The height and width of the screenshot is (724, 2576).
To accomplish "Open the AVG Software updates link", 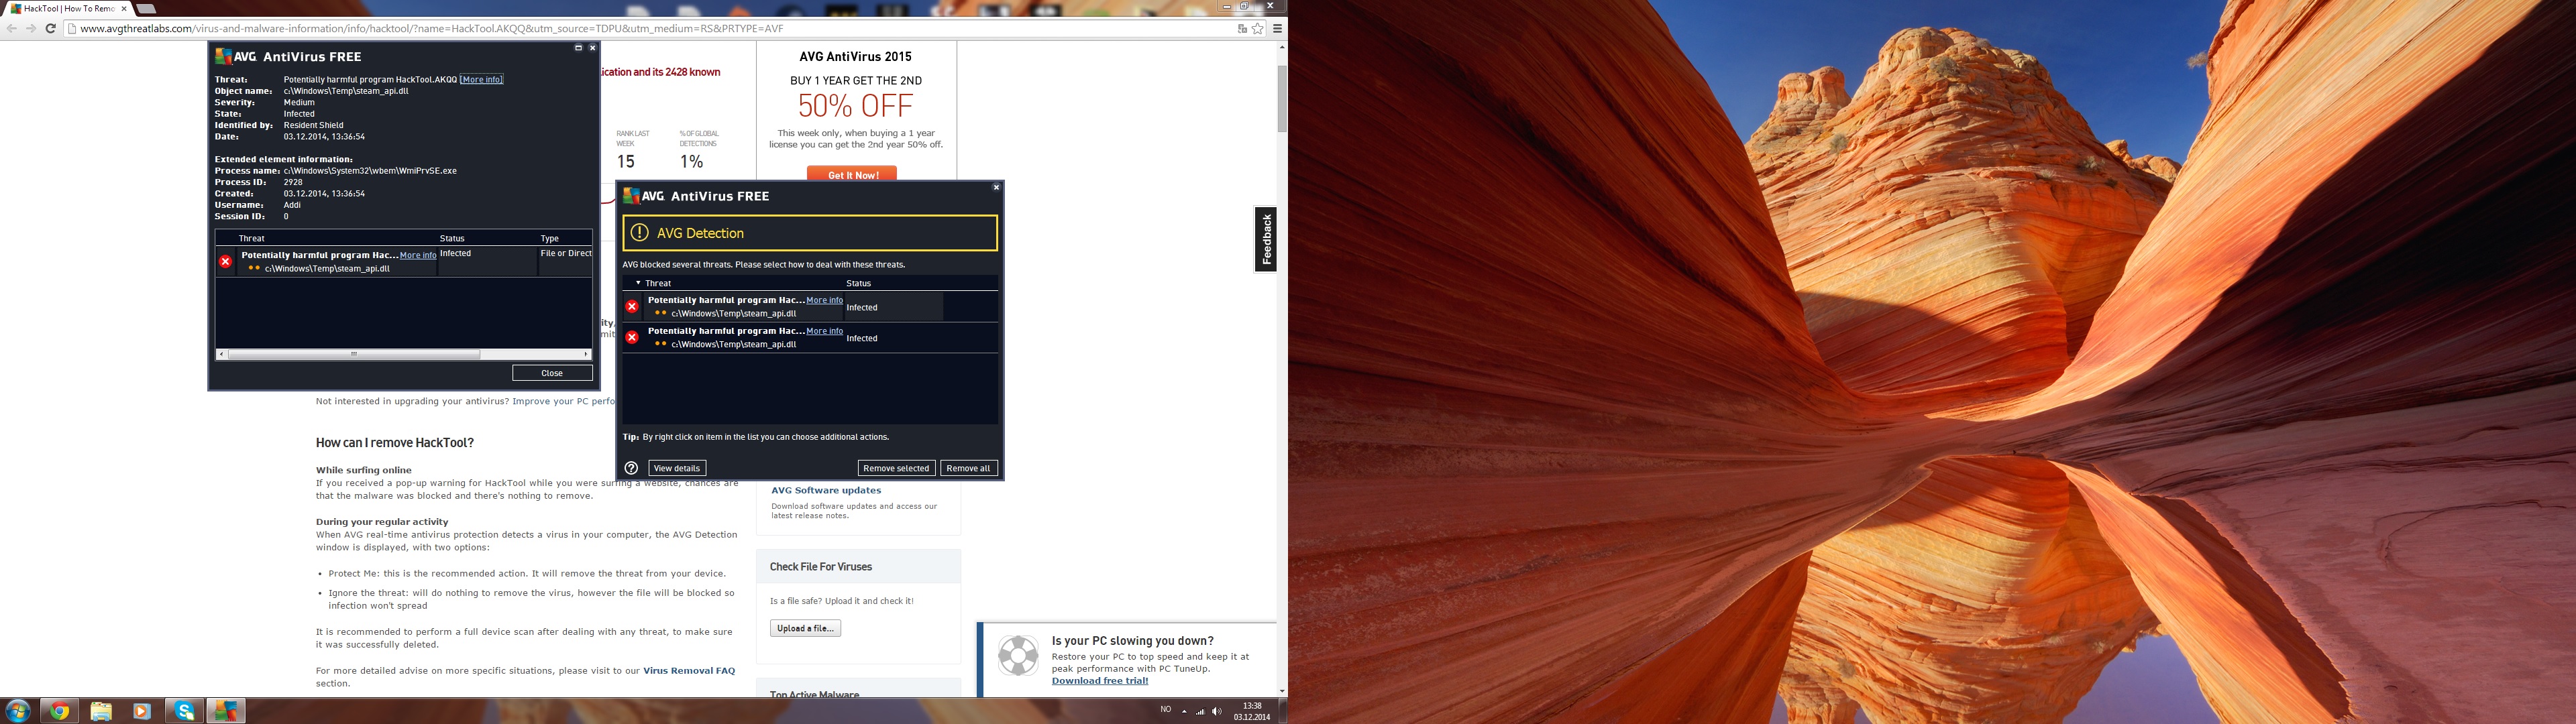I will click(826, 490).
